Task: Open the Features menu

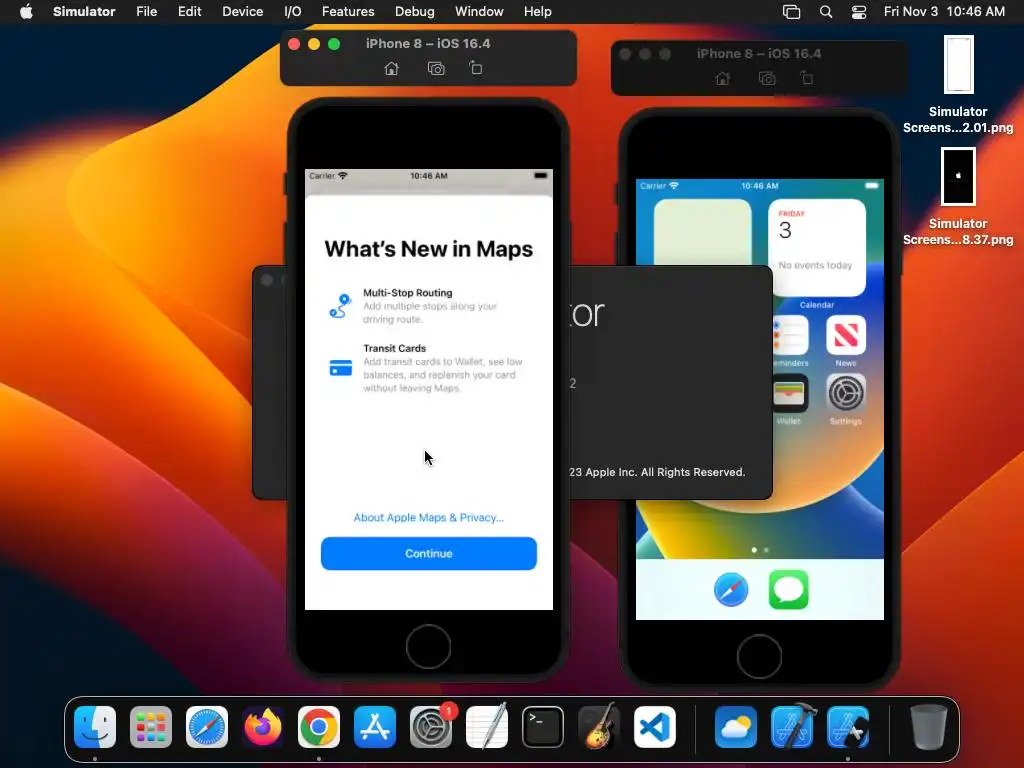Action: [348, 11]
